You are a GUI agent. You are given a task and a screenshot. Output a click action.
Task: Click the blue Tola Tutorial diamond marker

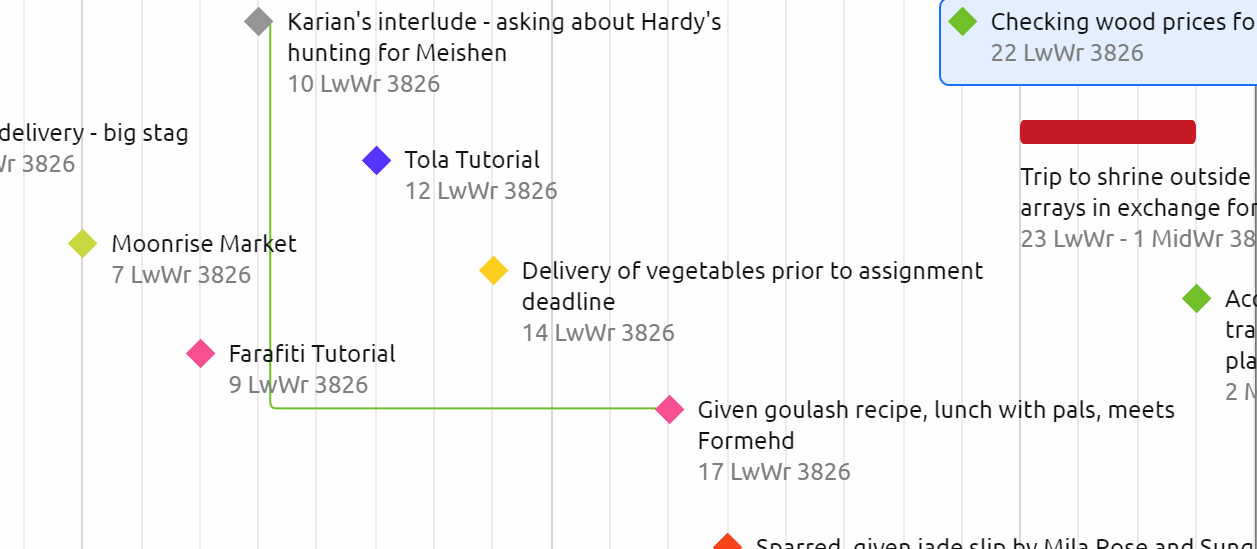[x=376, y=160]
